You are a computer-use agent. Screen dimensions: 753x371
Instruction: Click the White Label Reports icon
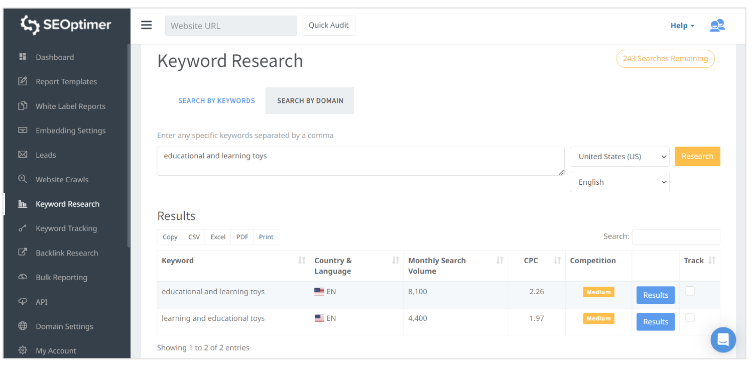tap(23, 106)
